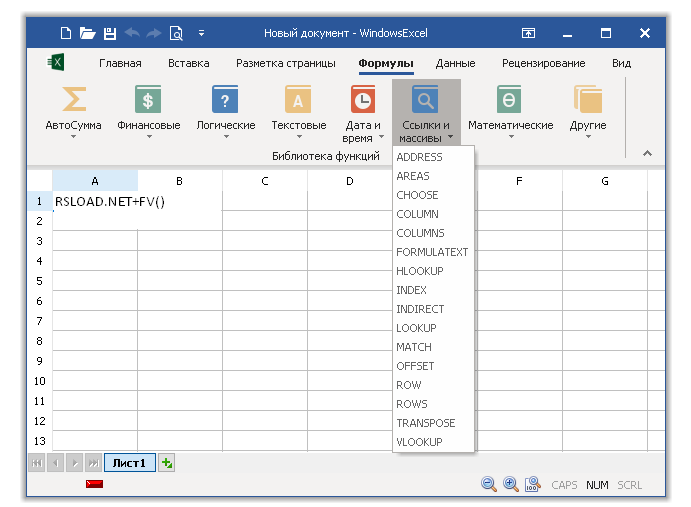The height and width of the screenshot is (507, 691).
Task: Click the red flag icon in the status bar
Action: click(x=94, y=484)
